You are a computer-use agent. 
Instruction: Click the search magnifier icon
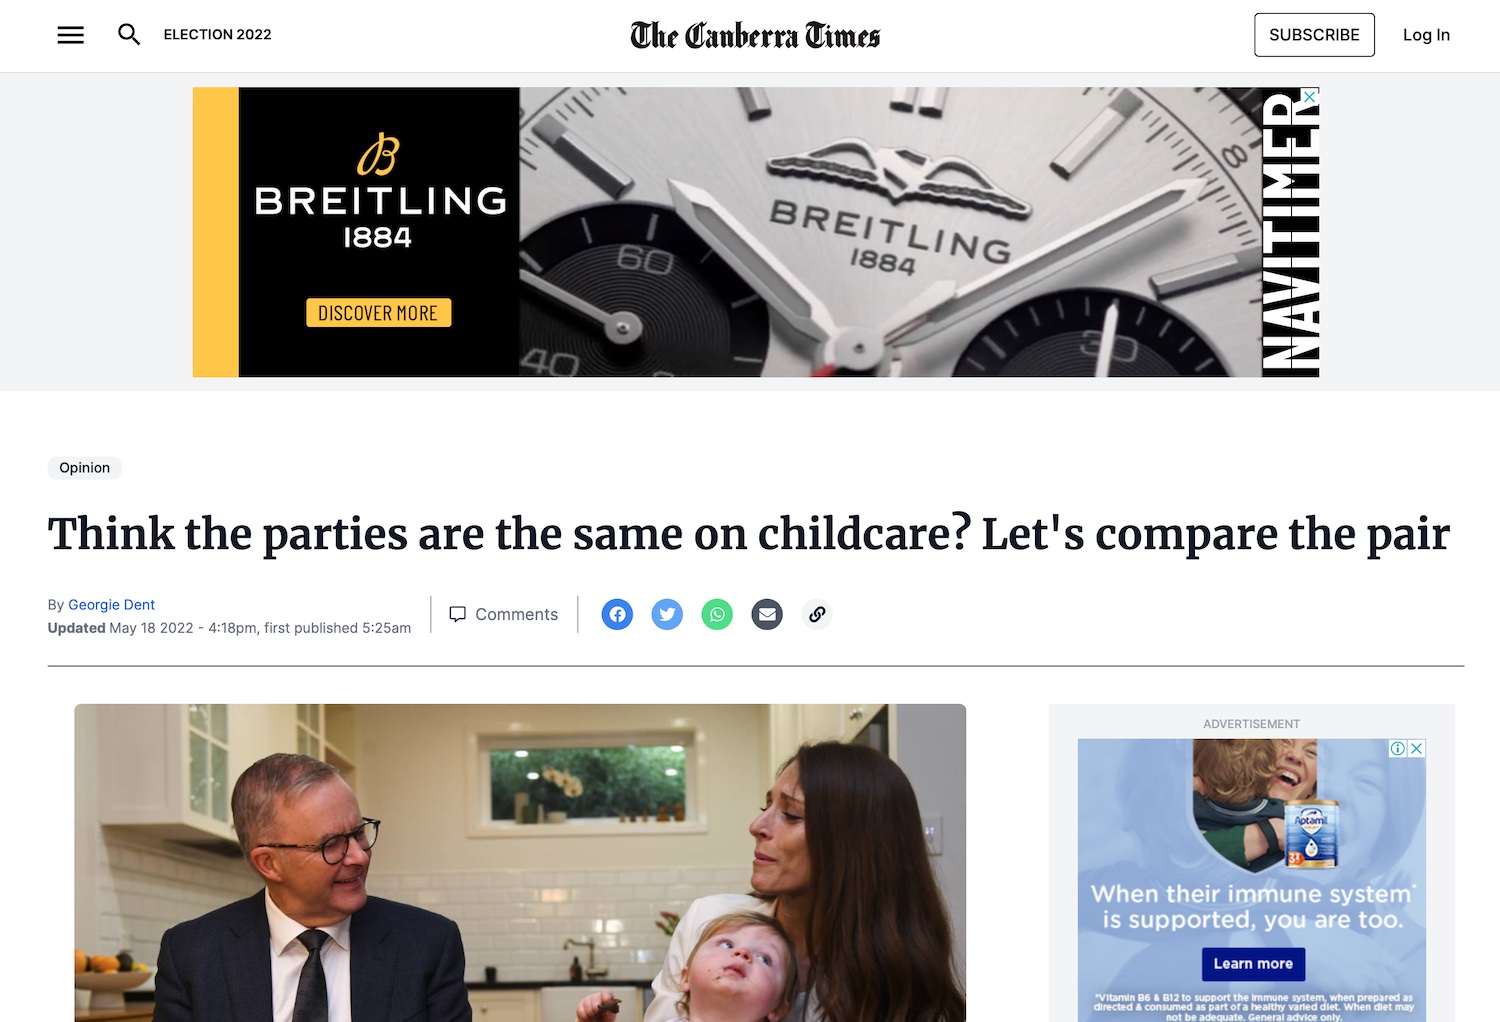129,35
